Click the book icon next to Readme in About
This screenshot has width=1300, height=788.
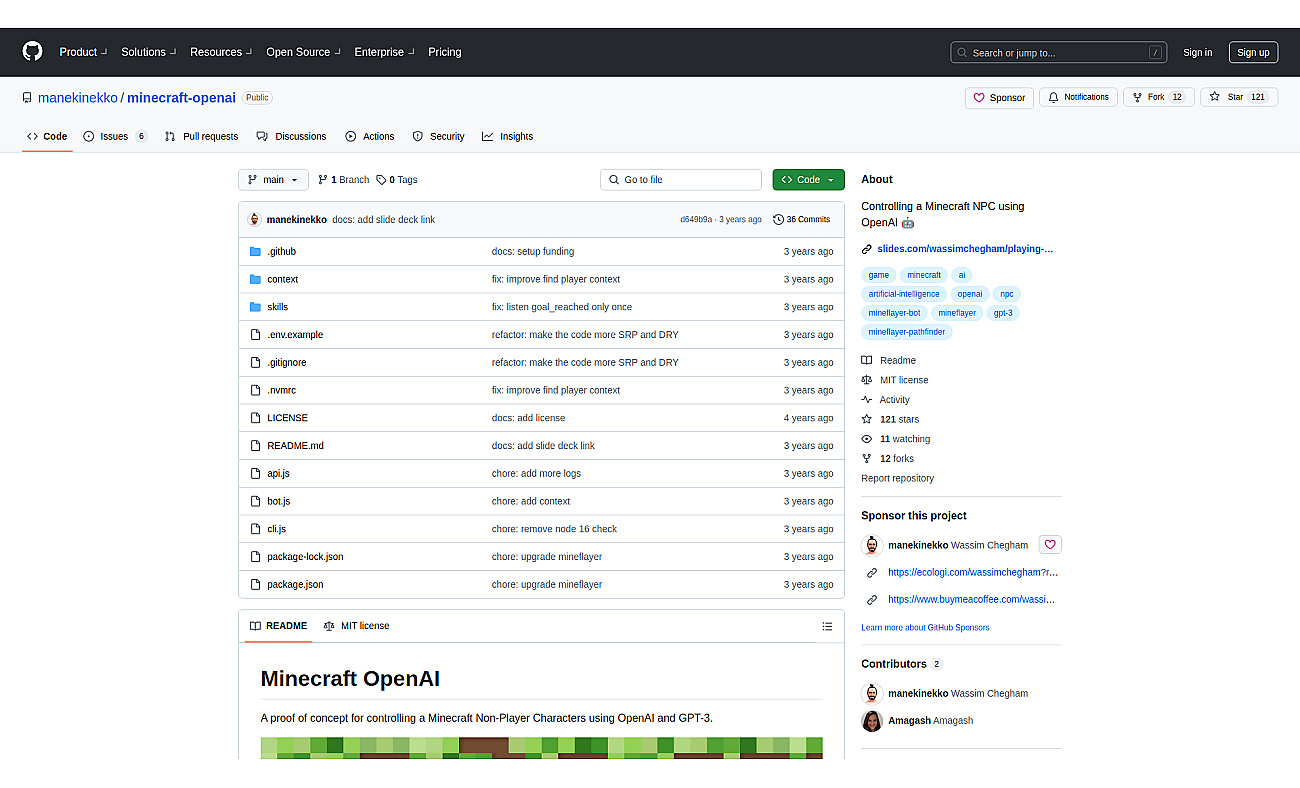tap(867, 360)
